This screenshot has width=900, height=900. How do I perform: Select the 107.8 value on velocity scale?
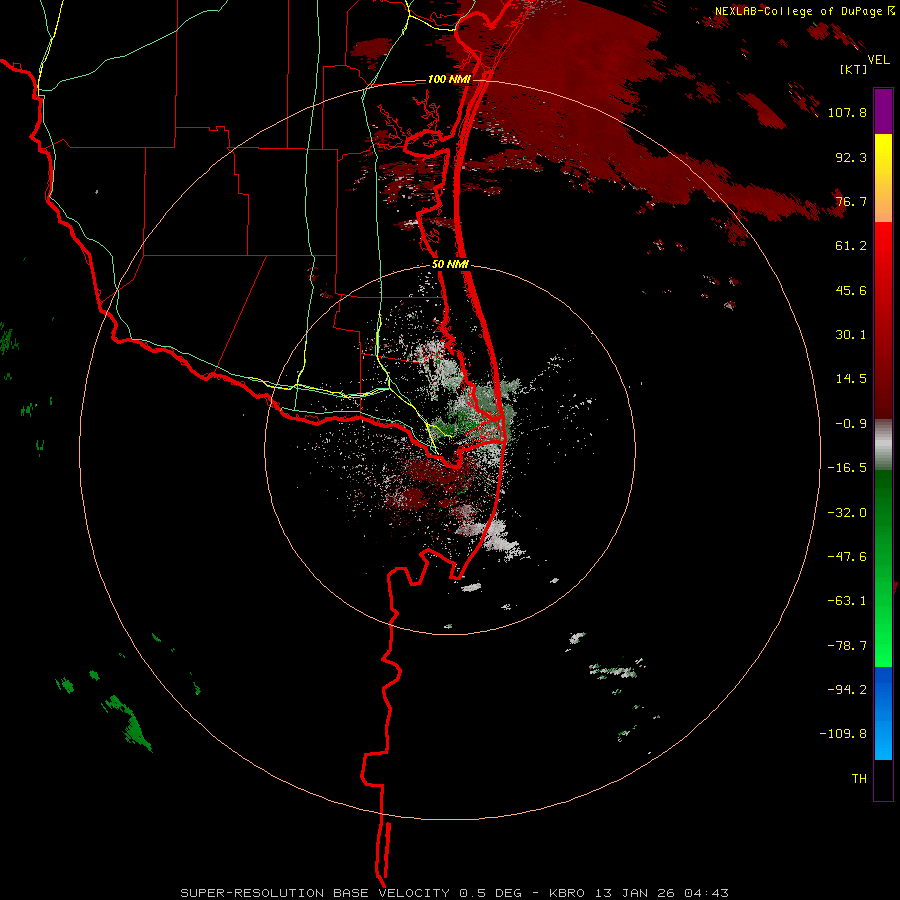pos(847,112)
